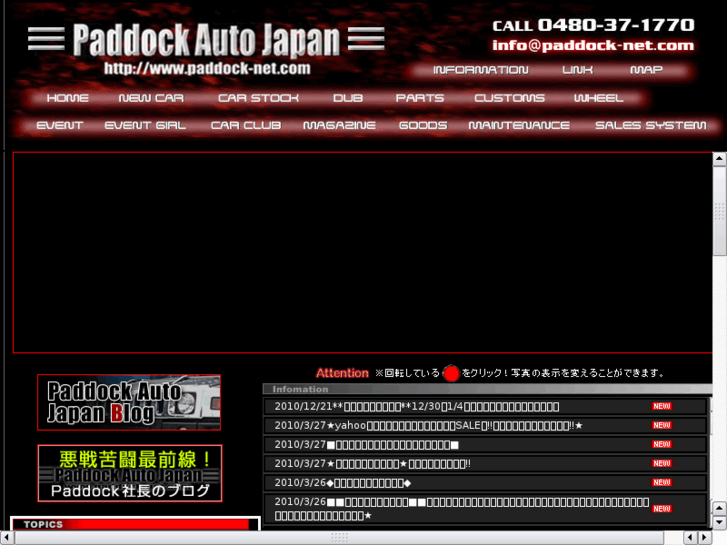Viewport: 727px width, 545px height.
Task: Click the page vertical scrollbar thumb
Action: point(719,211)
